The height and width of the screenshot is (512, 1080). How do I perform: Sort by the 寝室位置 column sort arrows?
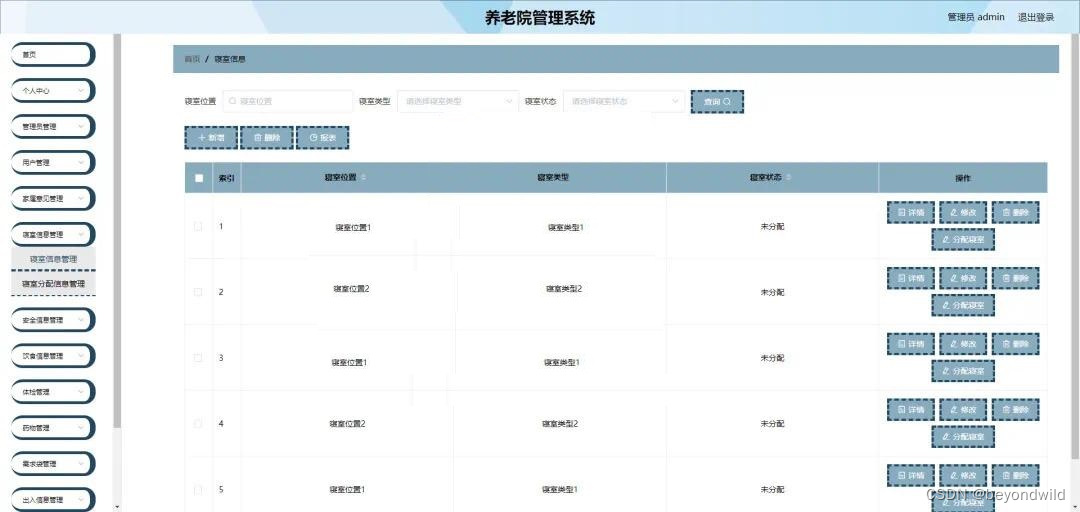364,178
